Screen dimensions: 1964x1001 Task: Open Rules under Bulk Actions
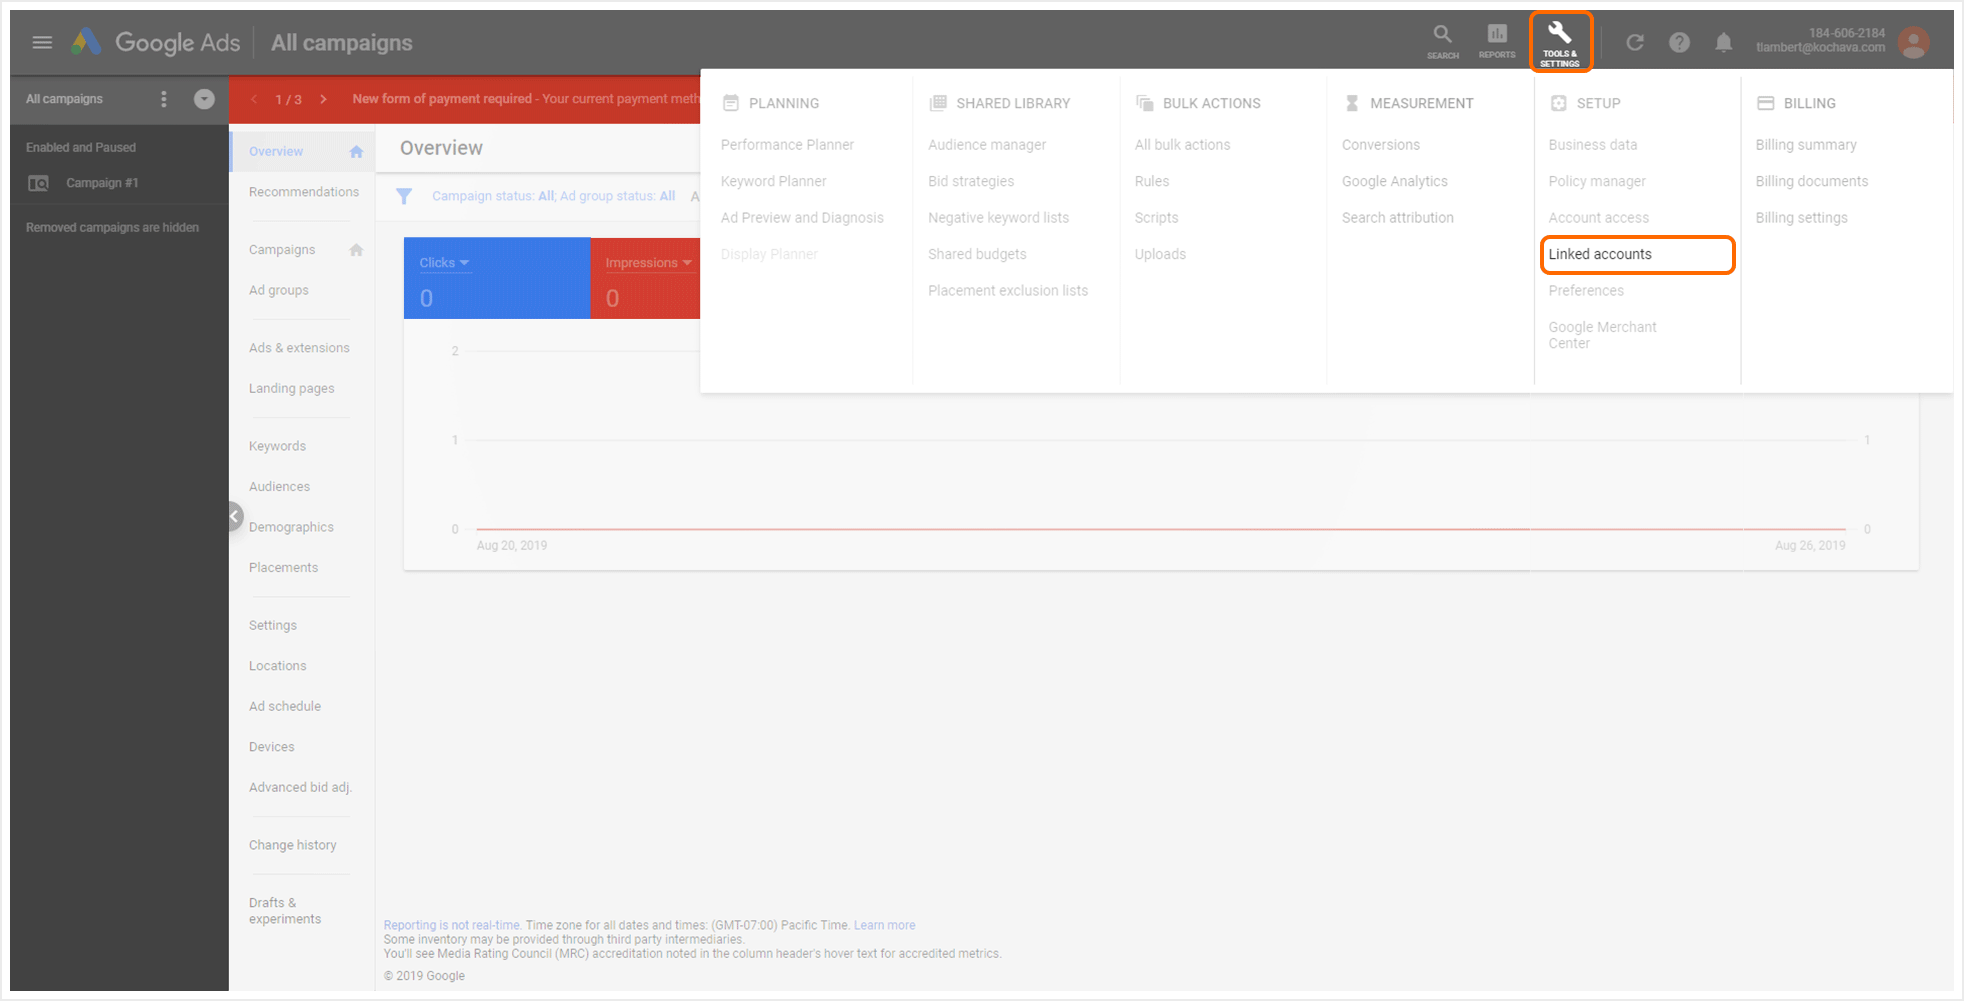(1152, 181)
